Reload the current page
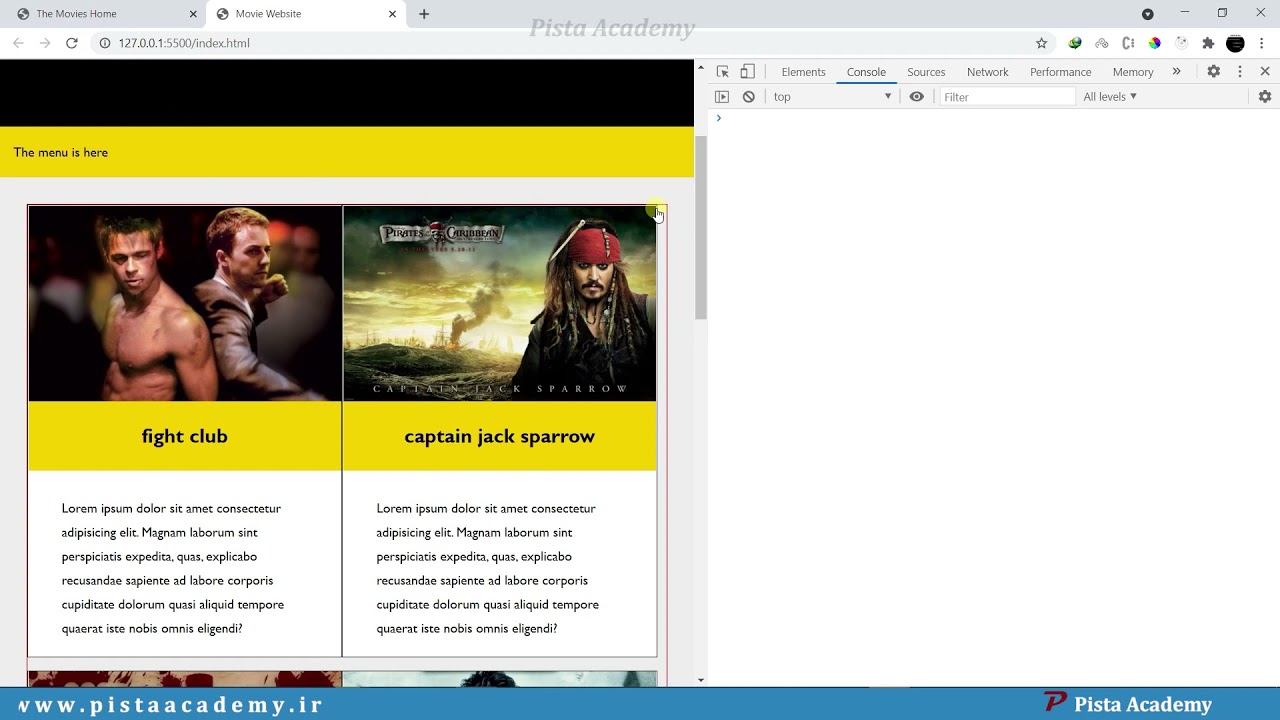 click(72, 43)
